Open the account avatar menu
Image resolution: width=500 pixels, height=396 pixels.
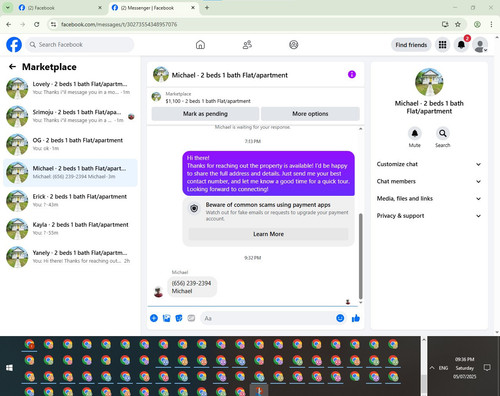point(480,45)
